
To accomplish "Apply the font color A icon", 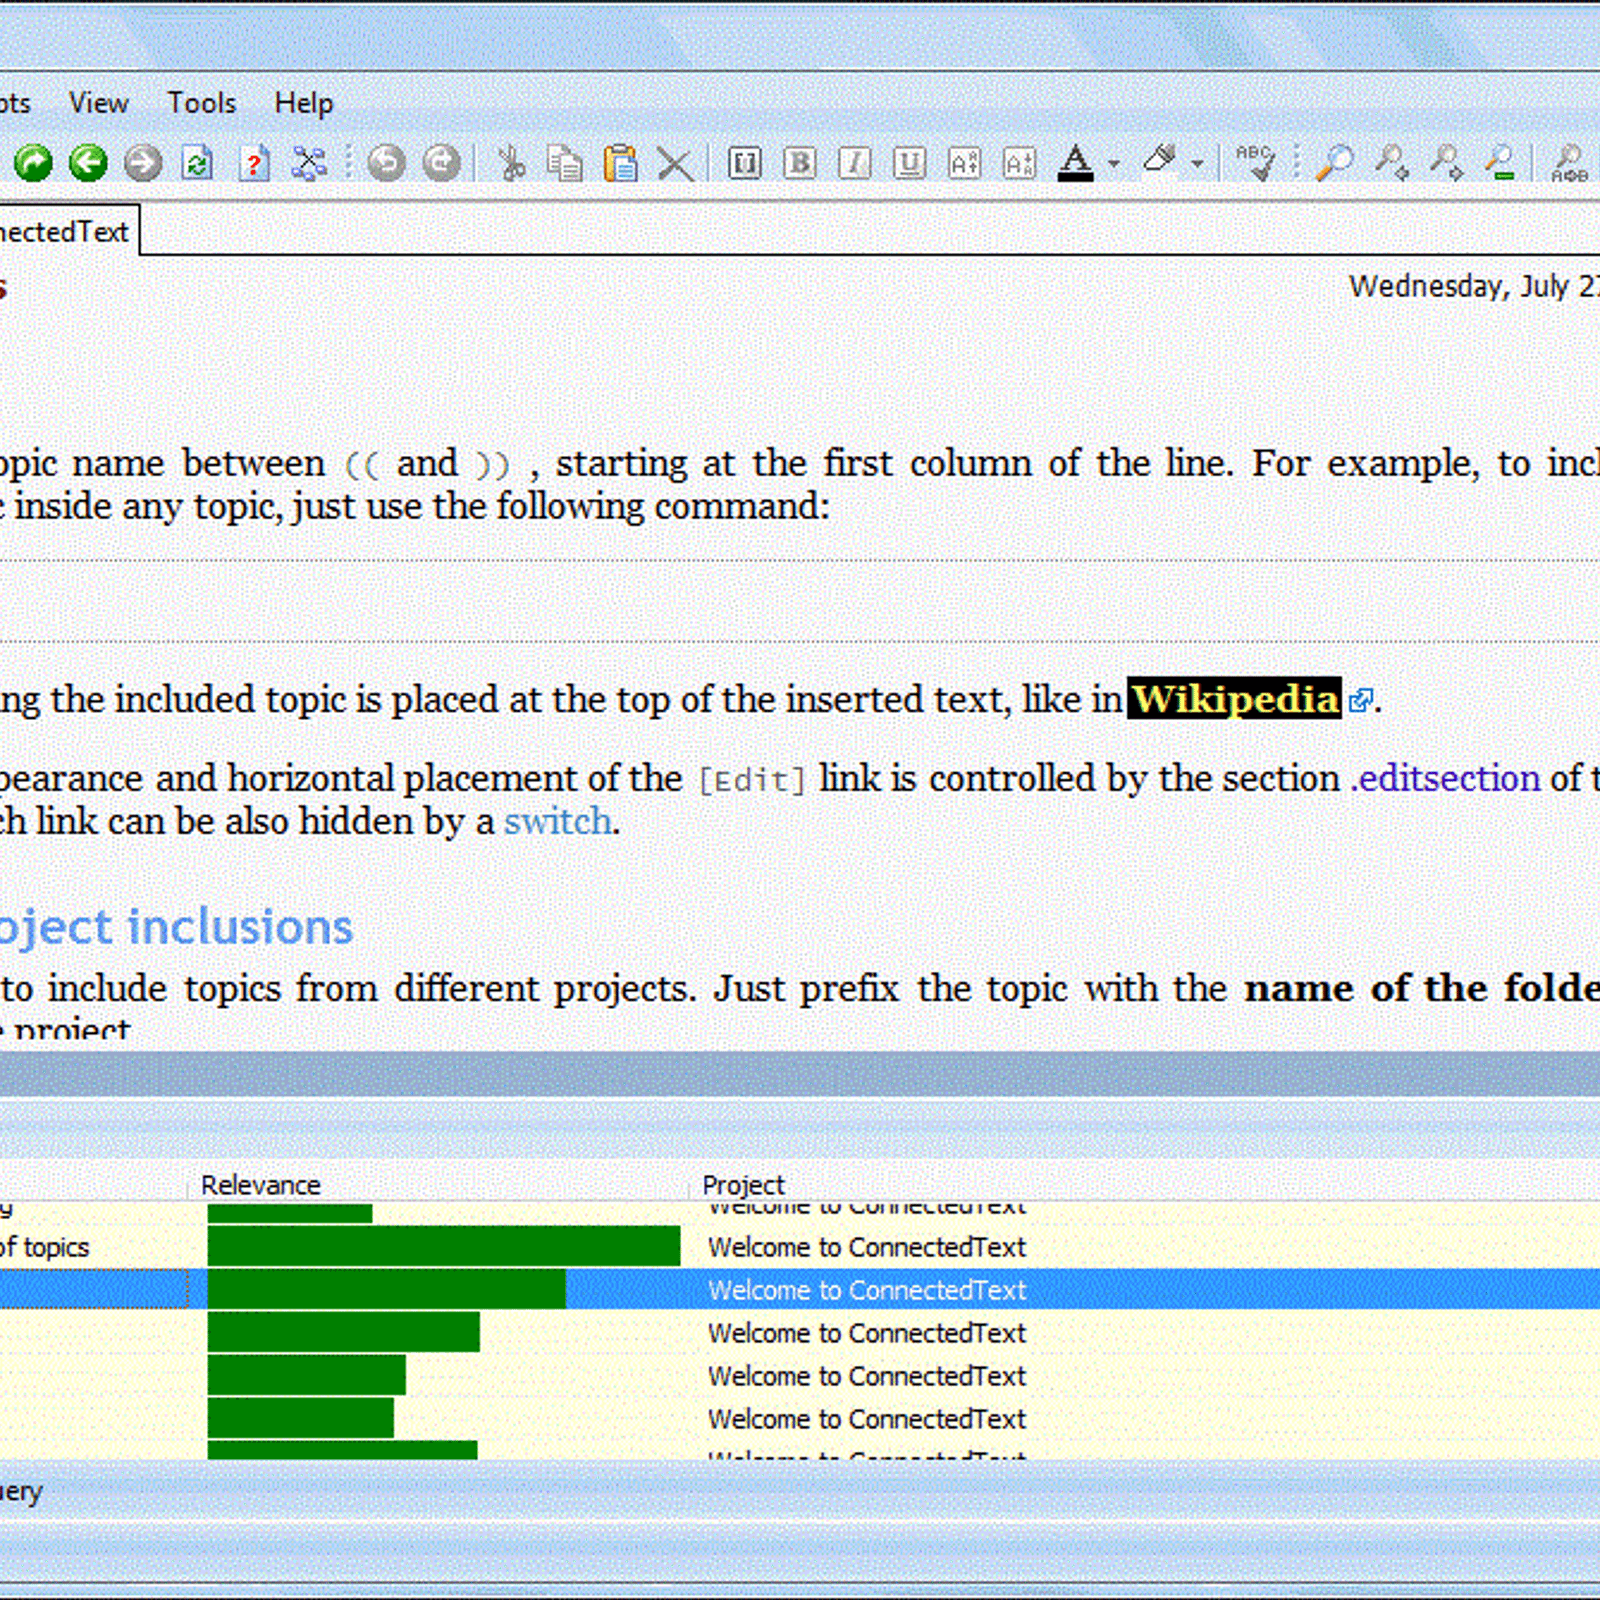I will click(x=1076, y=163).
